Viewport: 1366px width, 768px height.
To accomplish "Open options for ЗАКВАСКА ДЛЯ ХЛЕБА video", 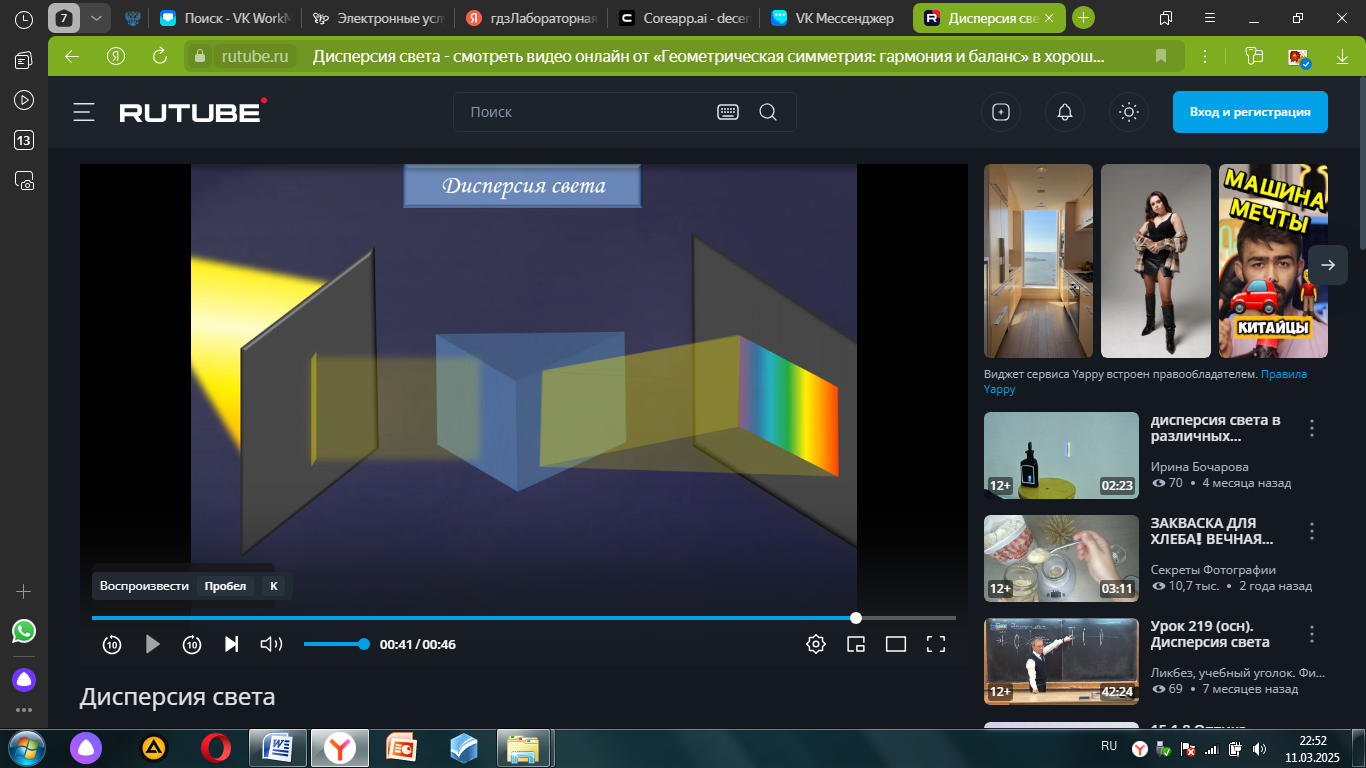I will (x=1312, y=531).
